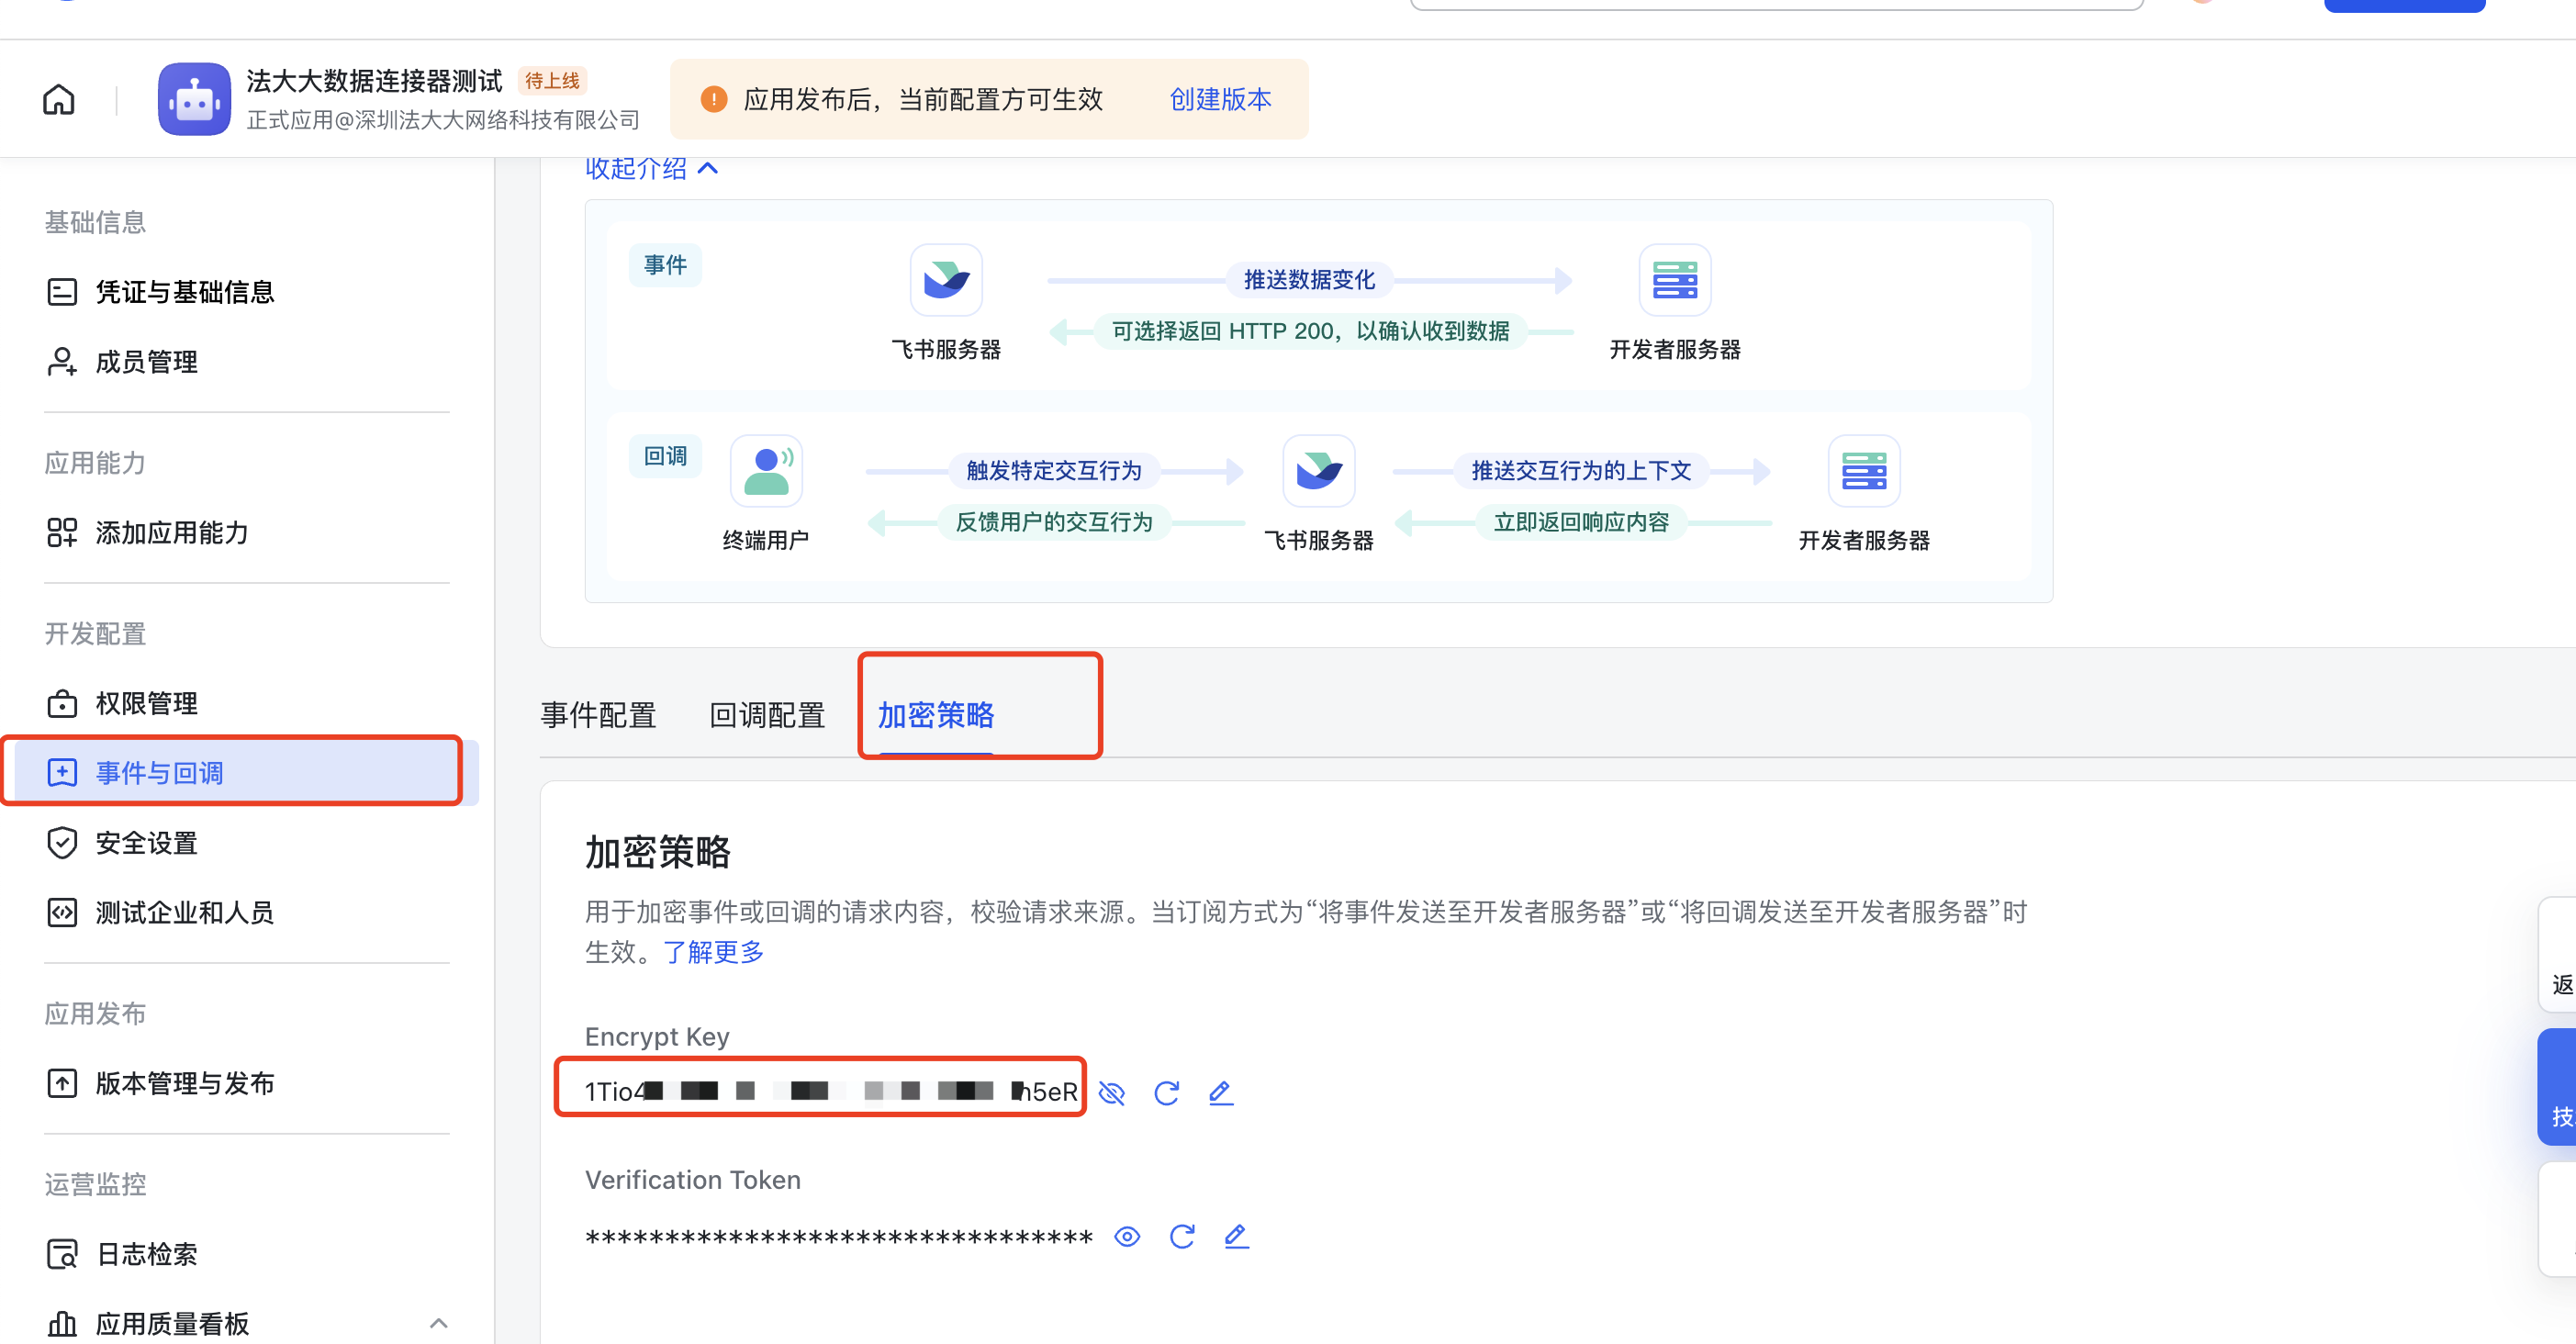Click the 终端用户 icon in diagram
2576x1344 pixels.
[x=766, y=471]
